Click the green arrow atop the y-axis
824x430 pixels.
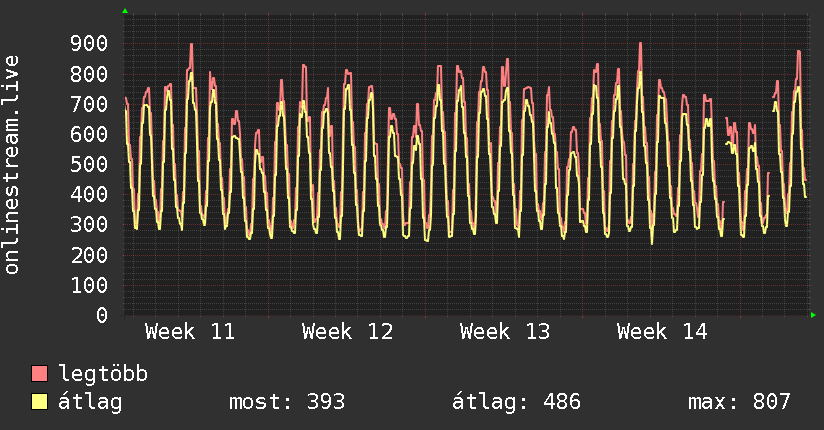pyautogui.click(x=125, y=11)
